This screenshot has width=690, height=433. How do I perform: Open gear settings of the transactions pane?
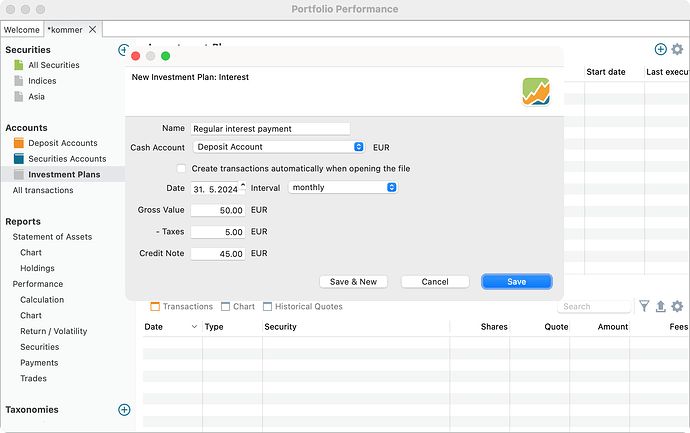click(677, 306)
